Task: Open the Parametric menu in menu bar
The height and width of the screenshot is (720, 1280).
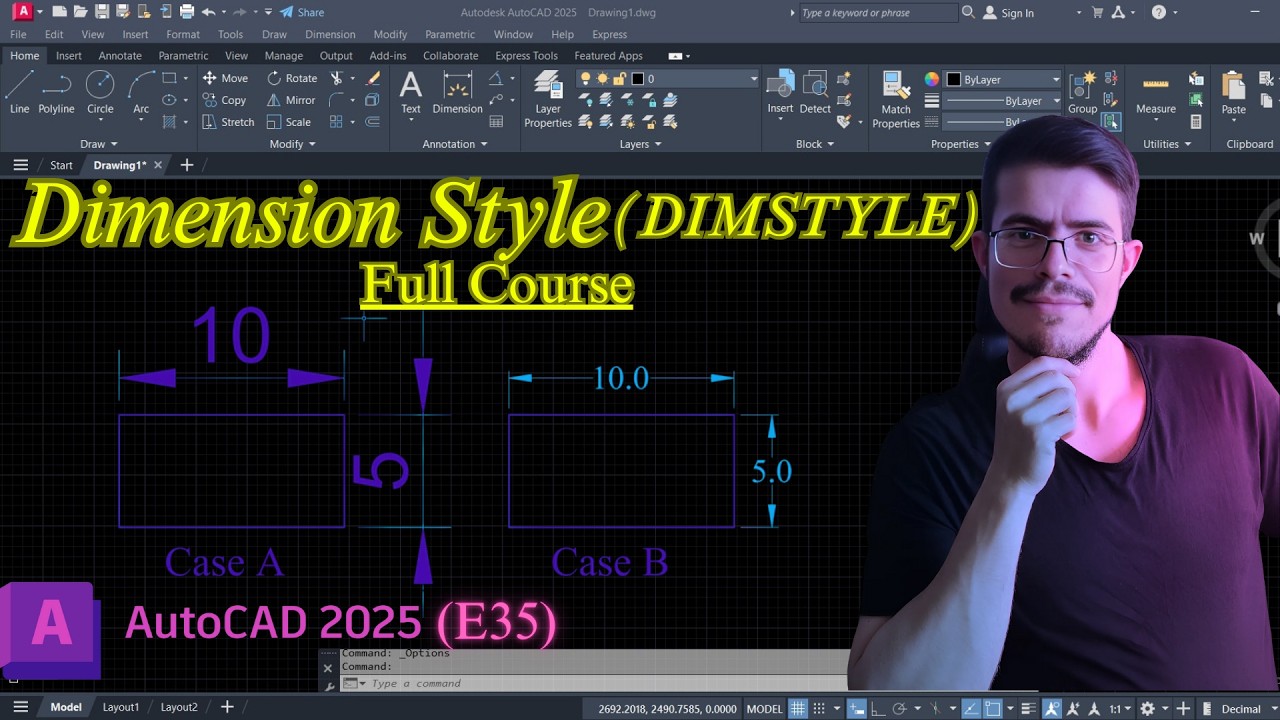Action: [x=449, y=34]
